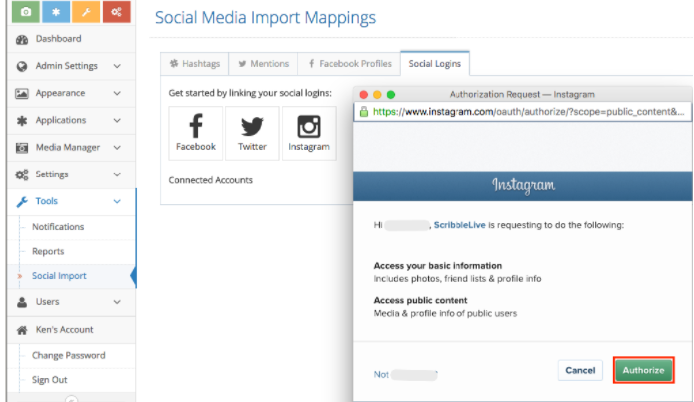Screen dimensions: 694x402
Task: Click 'Access your basic information' heading
Action: [x=438, y=266]
